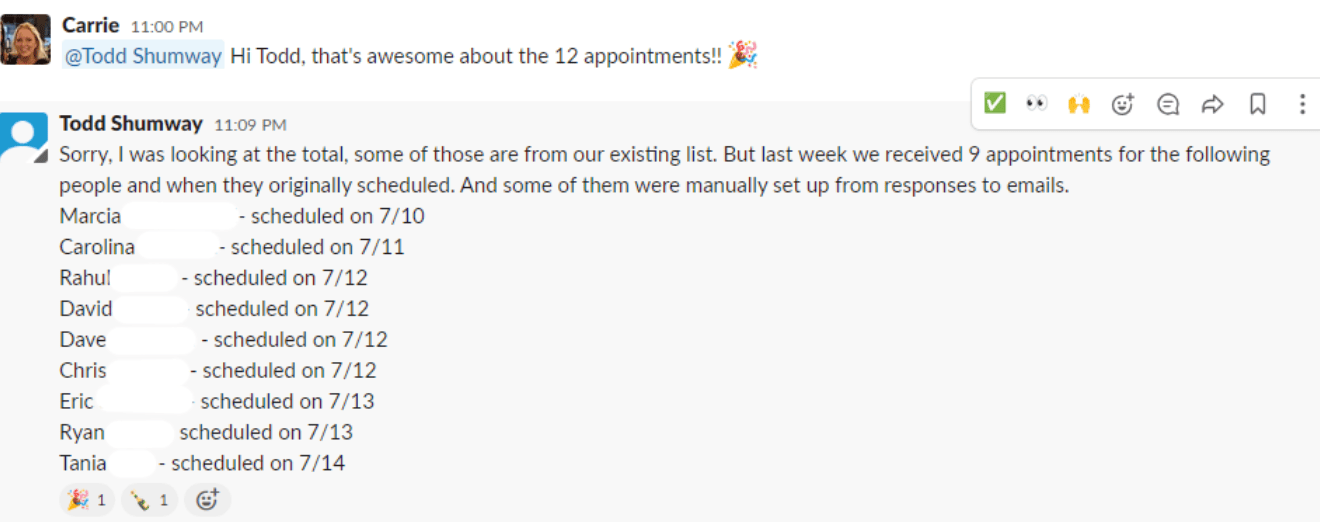Open the 11:09 PM timestamp link
The height and width of the screenshot is (522, 1320).
coord(250,125)
